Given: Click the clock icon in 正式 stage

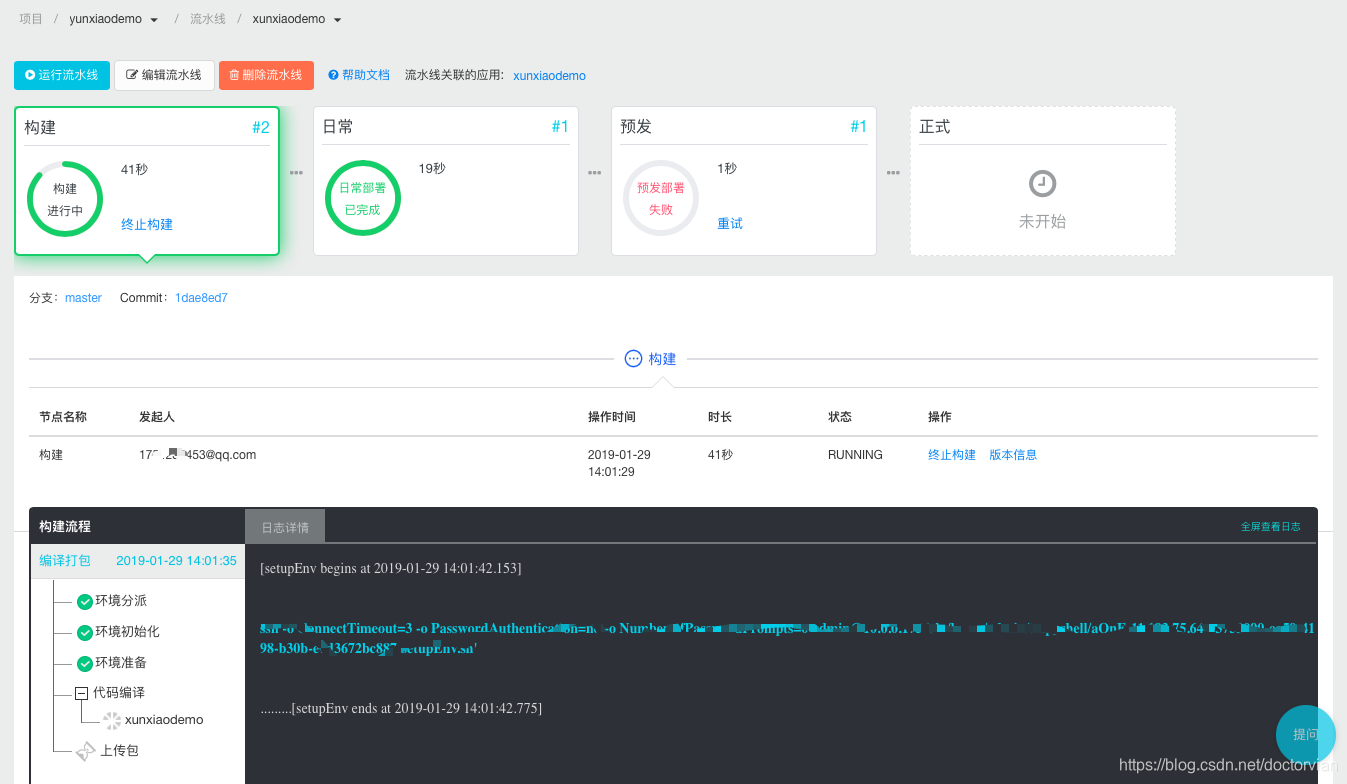Looking at the screenshot, I should 1042,184.
